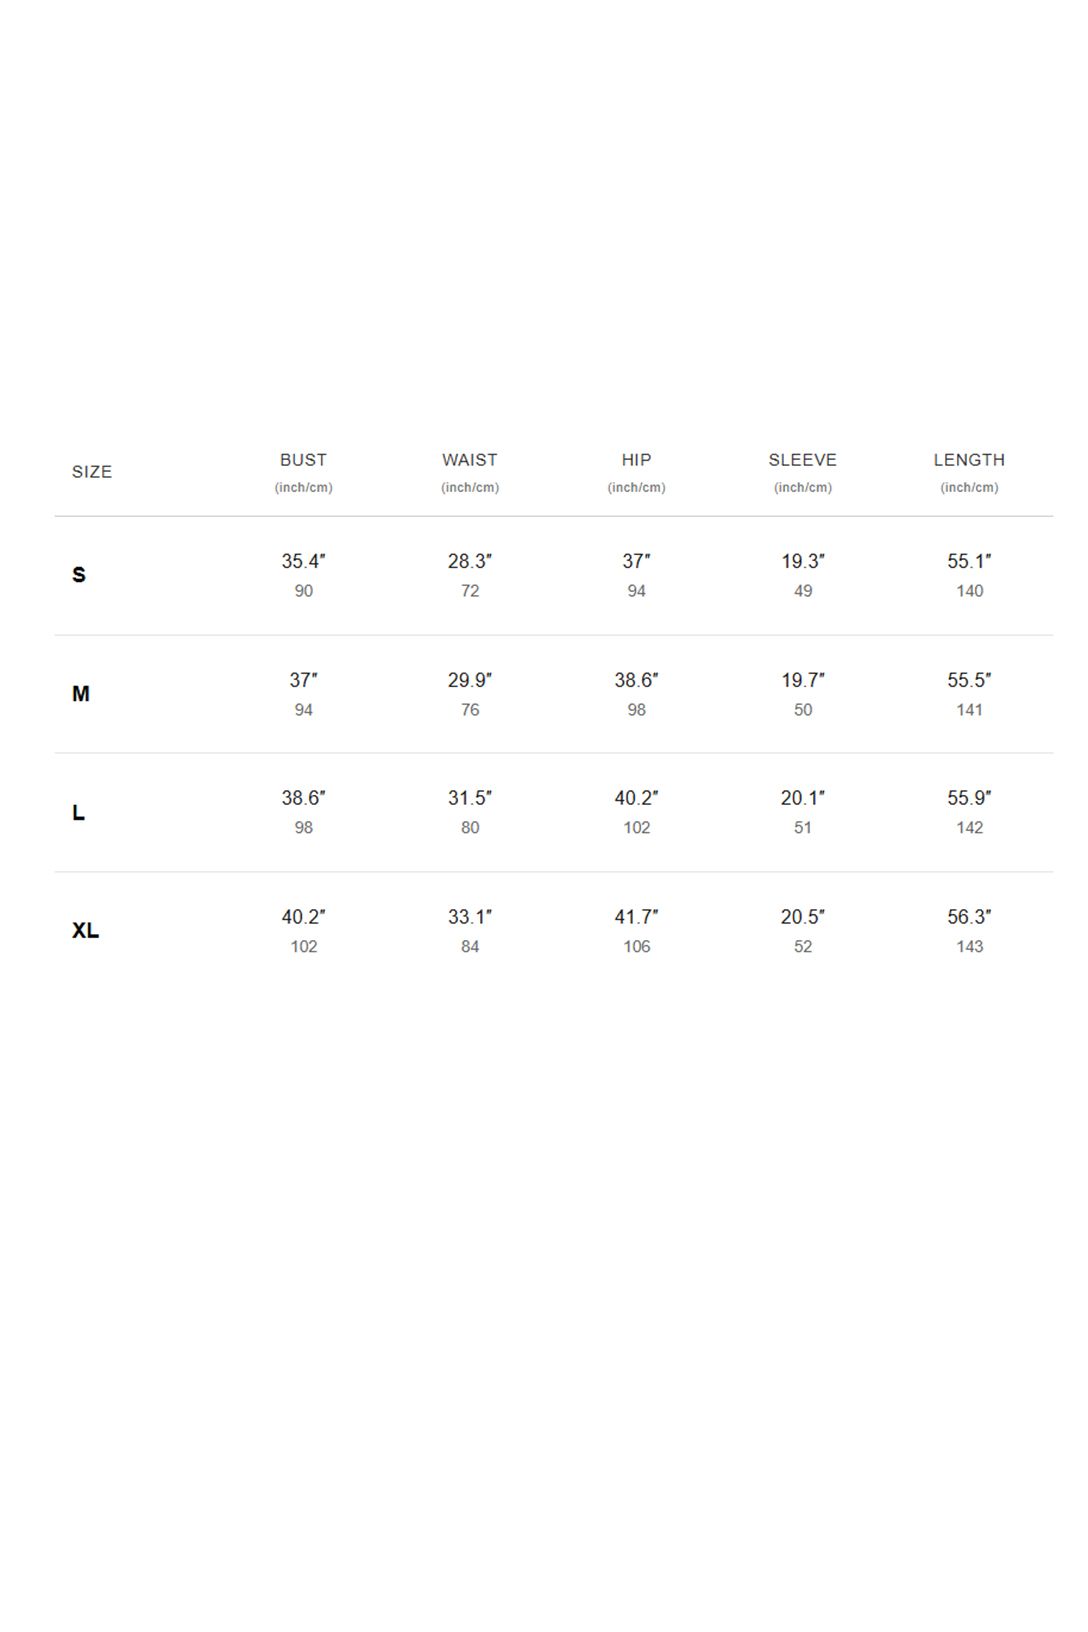This screenshot has width=1088, height=1632.
Task: Select the 19.7" sleeve value for M
Action: (x=803, y=680)
